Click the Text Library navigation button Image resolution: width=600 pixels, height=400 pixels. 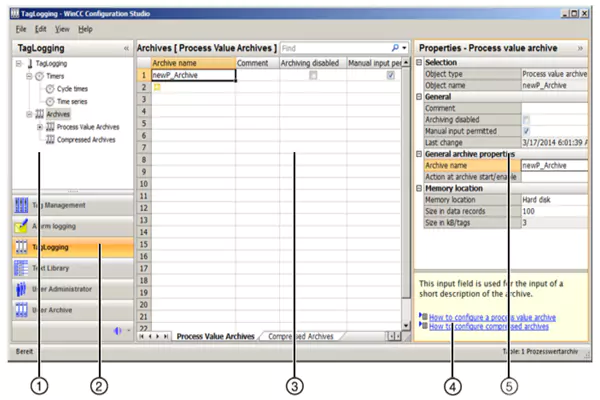(73, 268)
